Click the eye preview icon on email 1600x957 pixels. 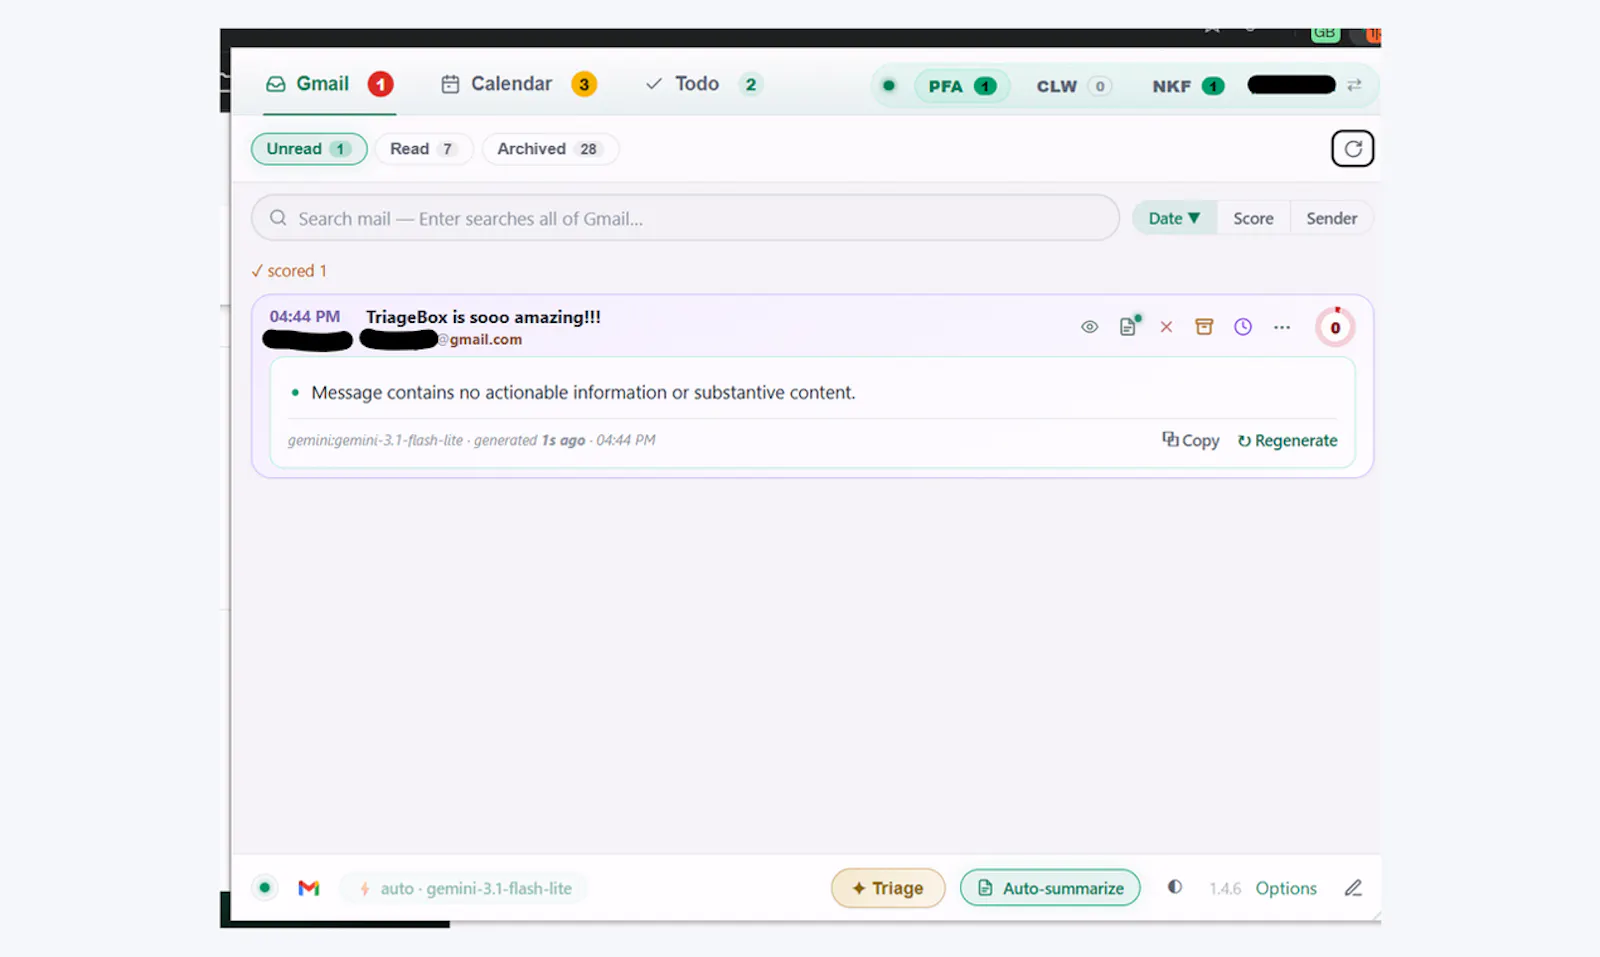(1090, 327)
